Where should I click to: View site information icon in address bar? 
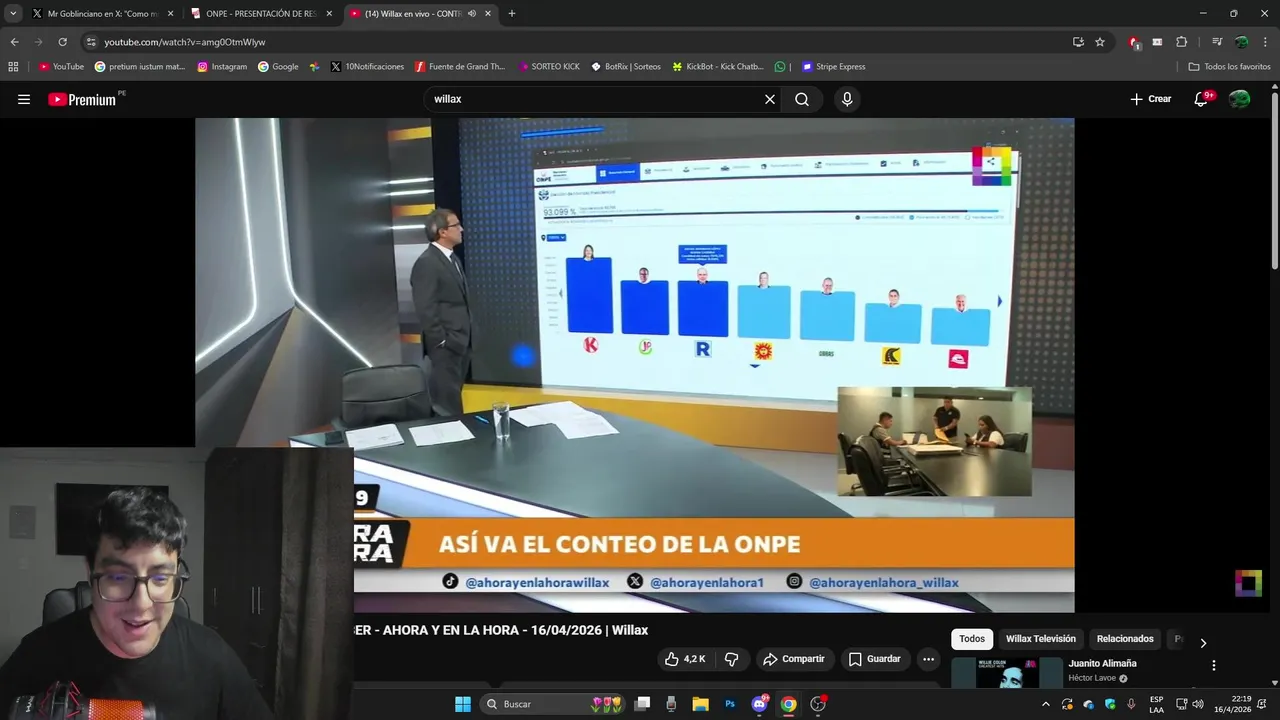(x=91, y=42)
